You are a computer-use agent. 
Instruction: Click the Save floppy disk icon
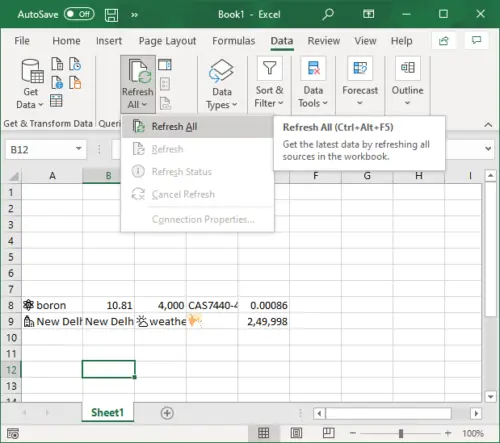click(111, 15)
